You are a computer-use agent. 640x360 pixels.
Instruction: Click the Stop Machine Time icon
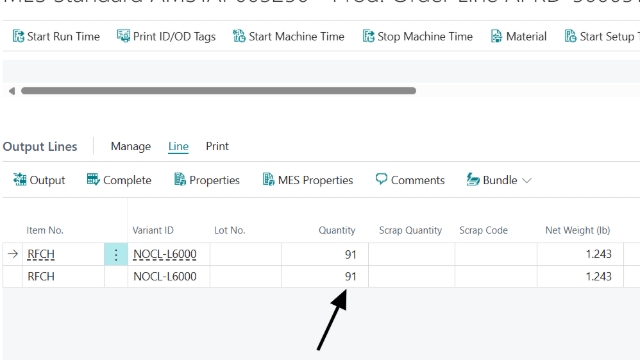(368, 36)
